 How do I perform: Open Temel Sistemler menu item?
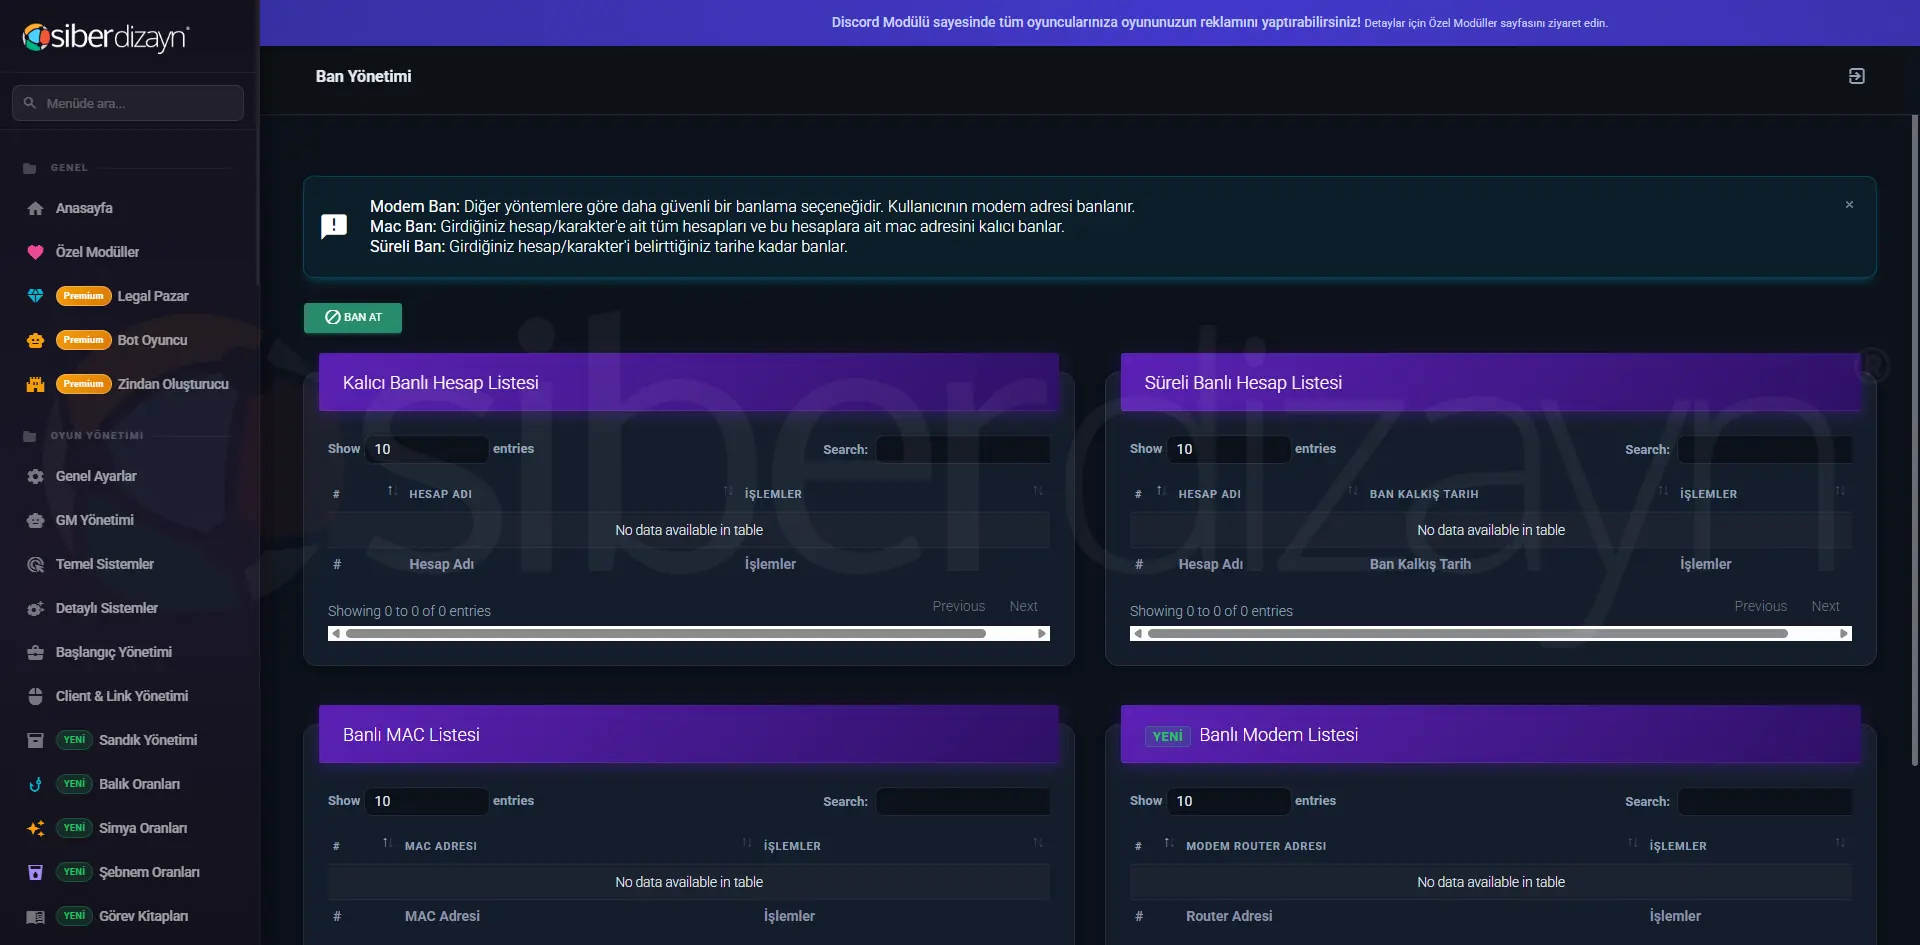coord(105,564)
